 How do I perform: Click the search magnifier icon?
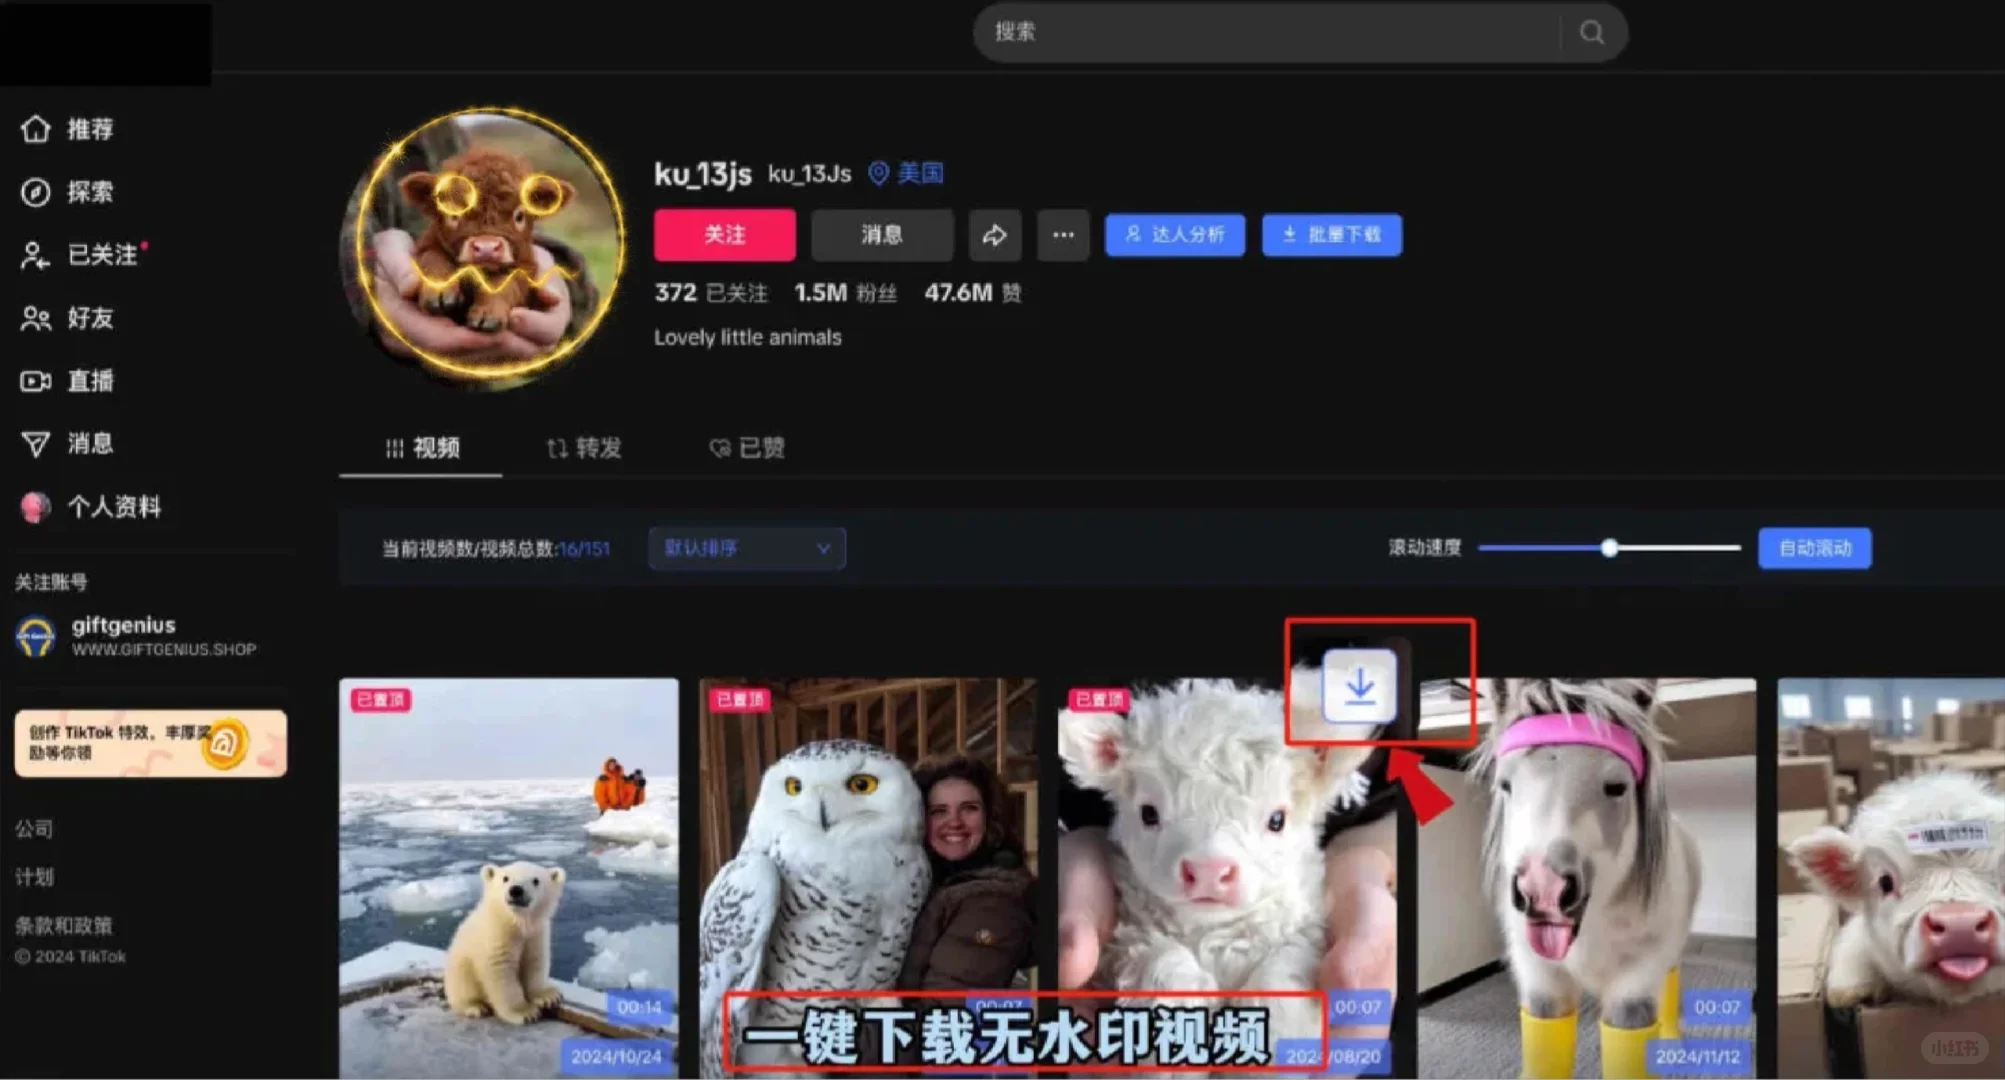pos(1590,32)
